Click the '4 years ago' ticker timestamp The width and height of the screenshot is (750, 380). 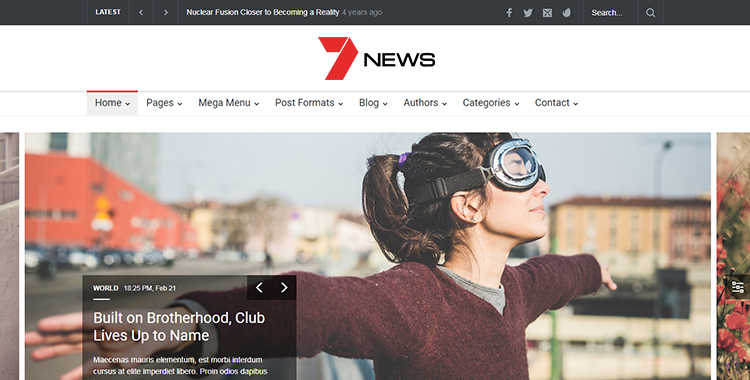tap(362, 12)
